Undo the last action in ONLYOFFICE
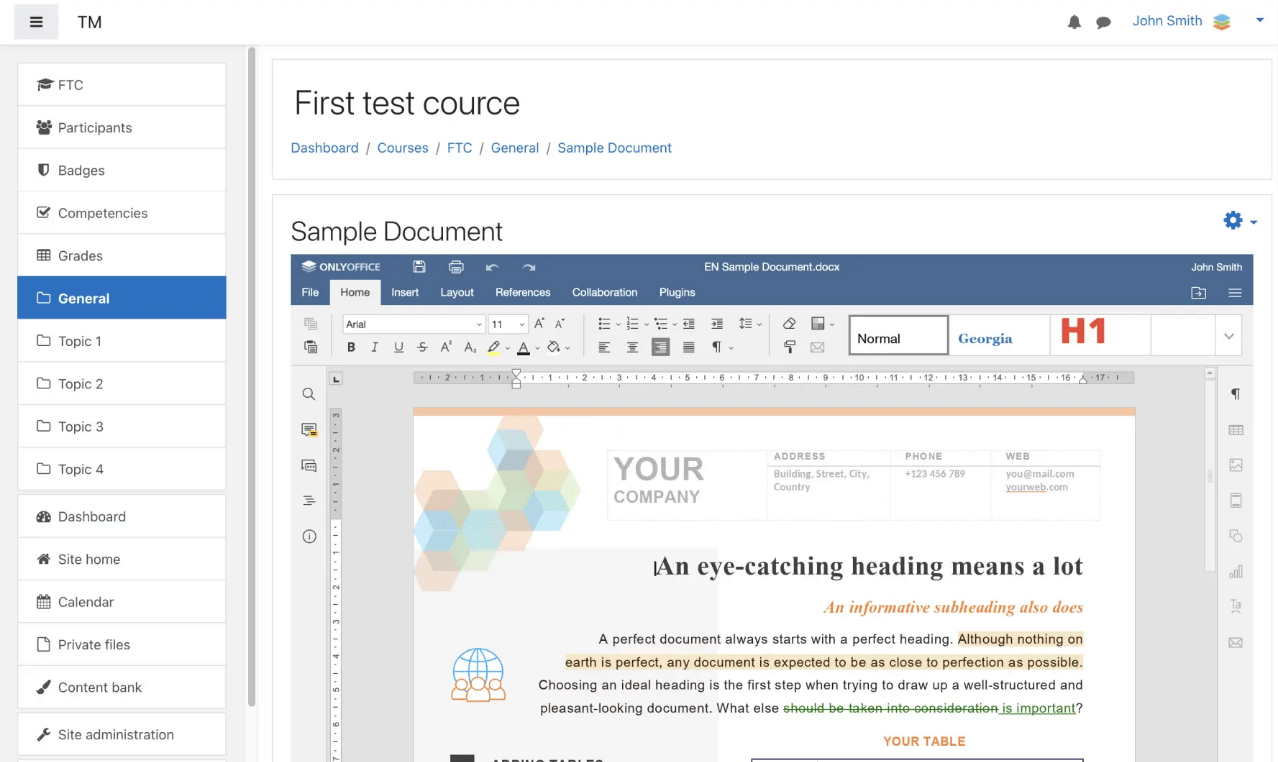 [492, 267]
